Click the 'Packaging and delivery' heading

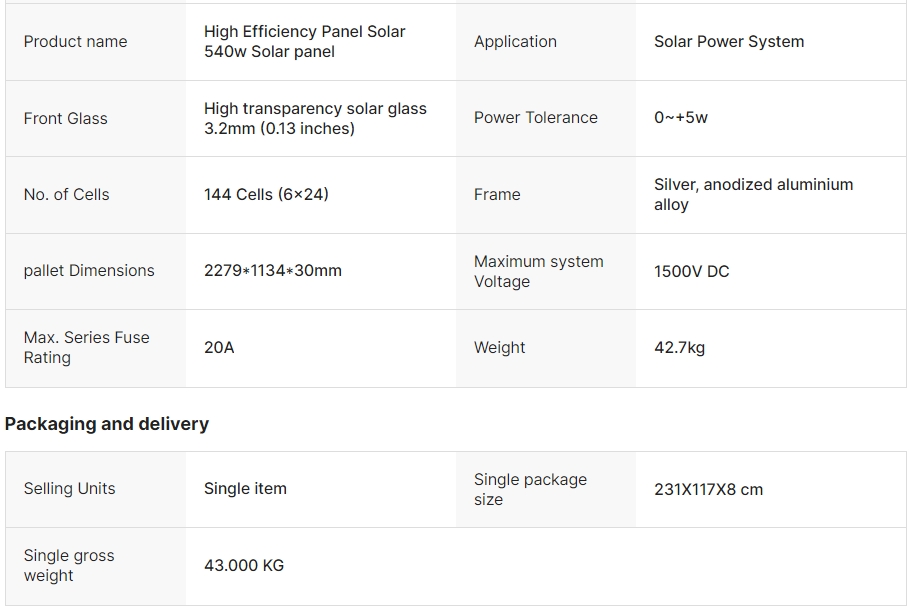[x=107, y=424]
